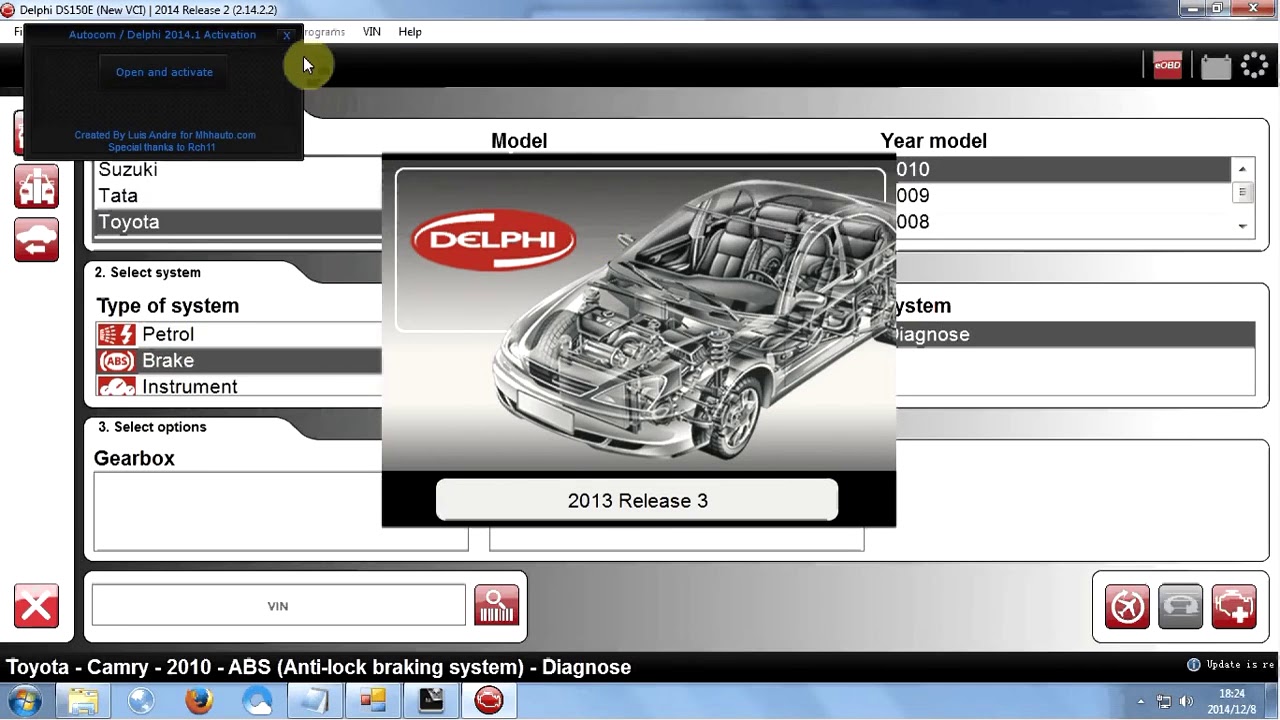Click the crossed-out wrench icon at bottom right
The width and height of the screenshot is (1280, 720).
coord(1127,606)
